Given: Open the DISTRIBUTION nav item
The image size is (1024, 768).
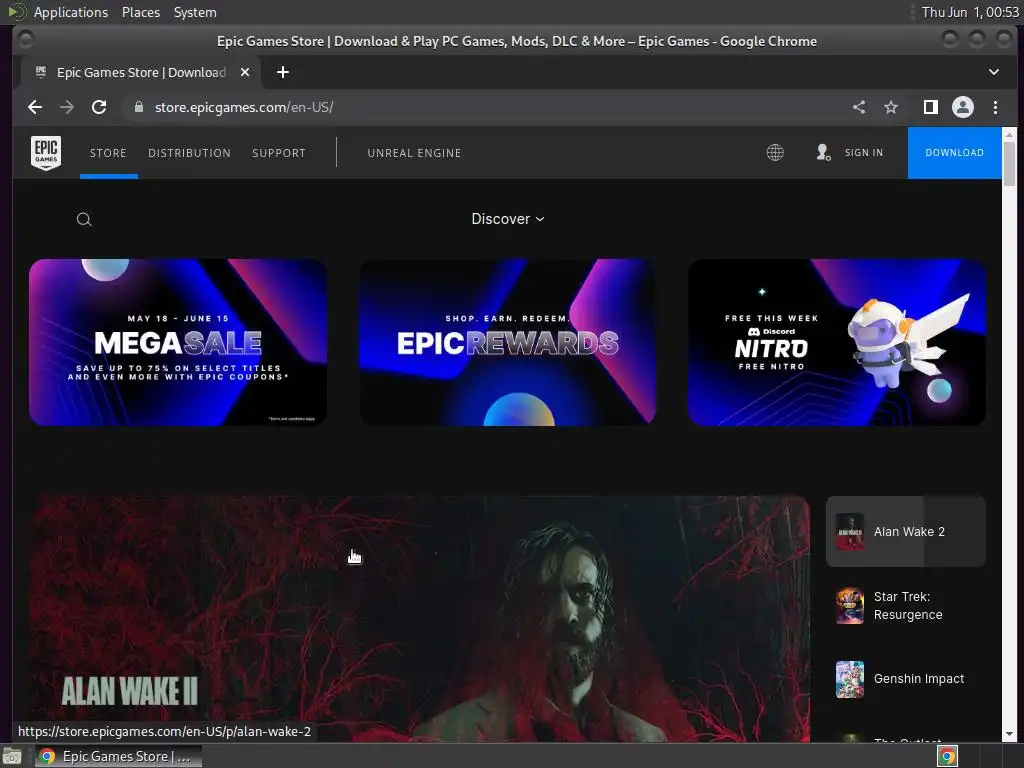Looking at the screenshot, I should click(x=189, y=153).
